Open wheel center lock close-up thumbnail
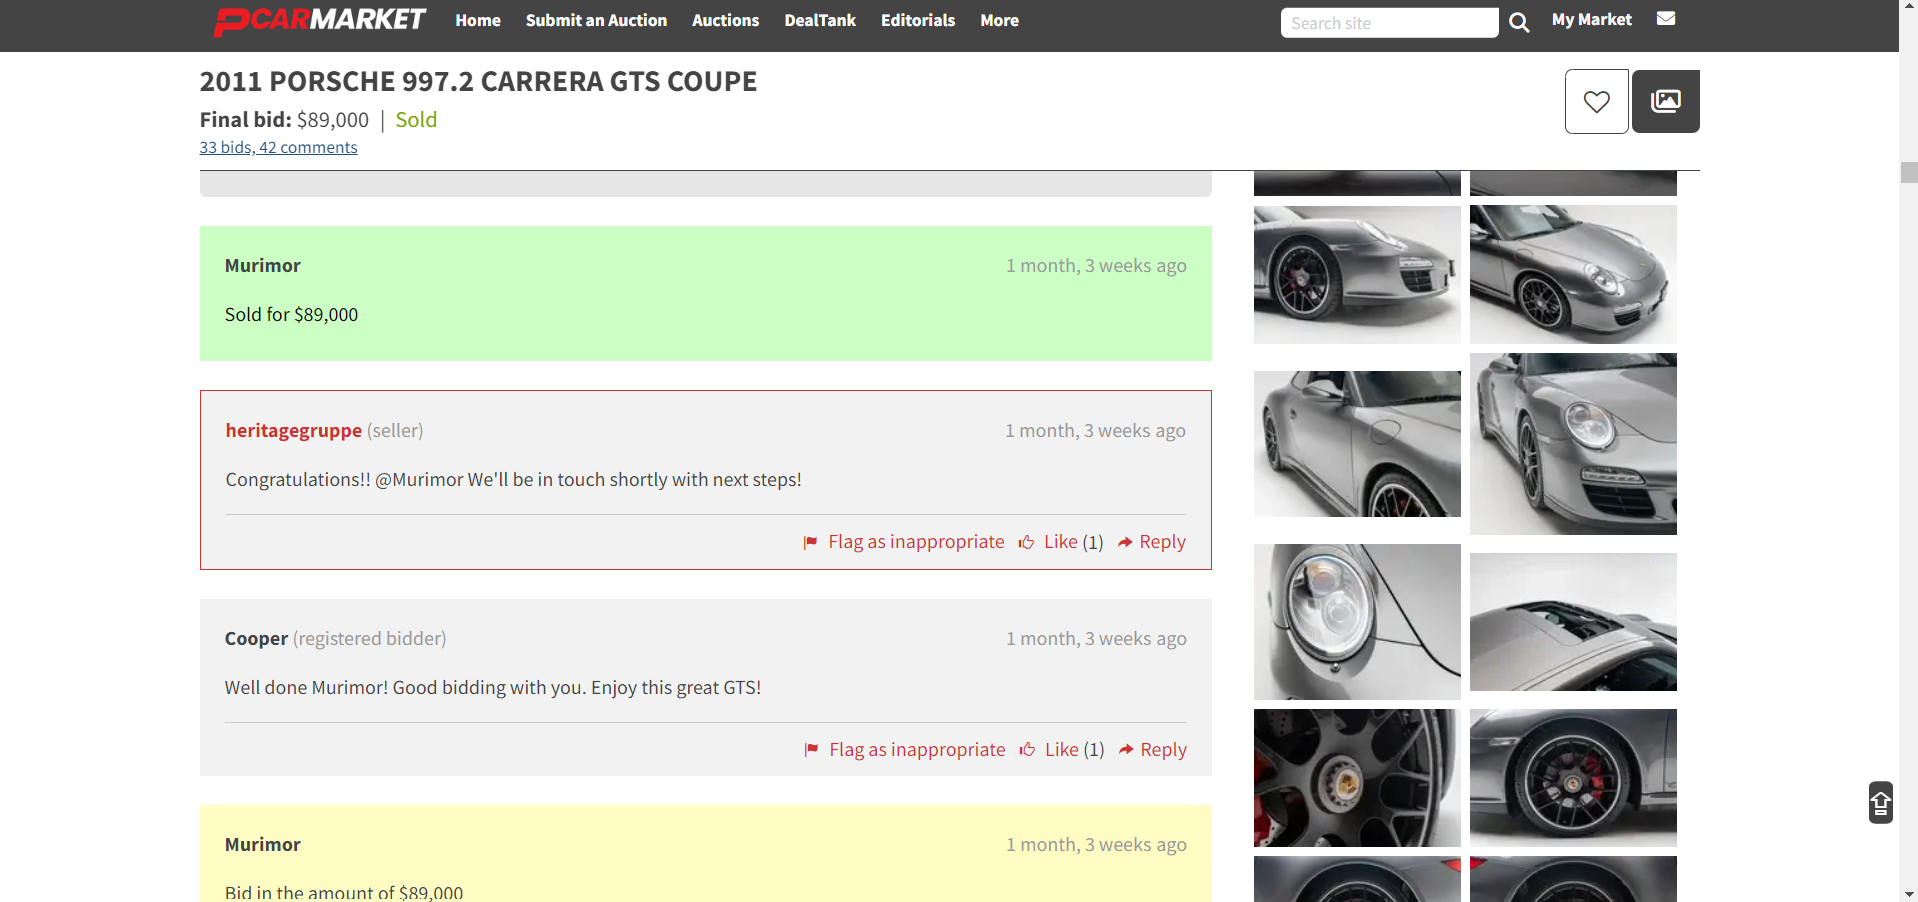1918x902 pixels. (x=1357, y=778)
